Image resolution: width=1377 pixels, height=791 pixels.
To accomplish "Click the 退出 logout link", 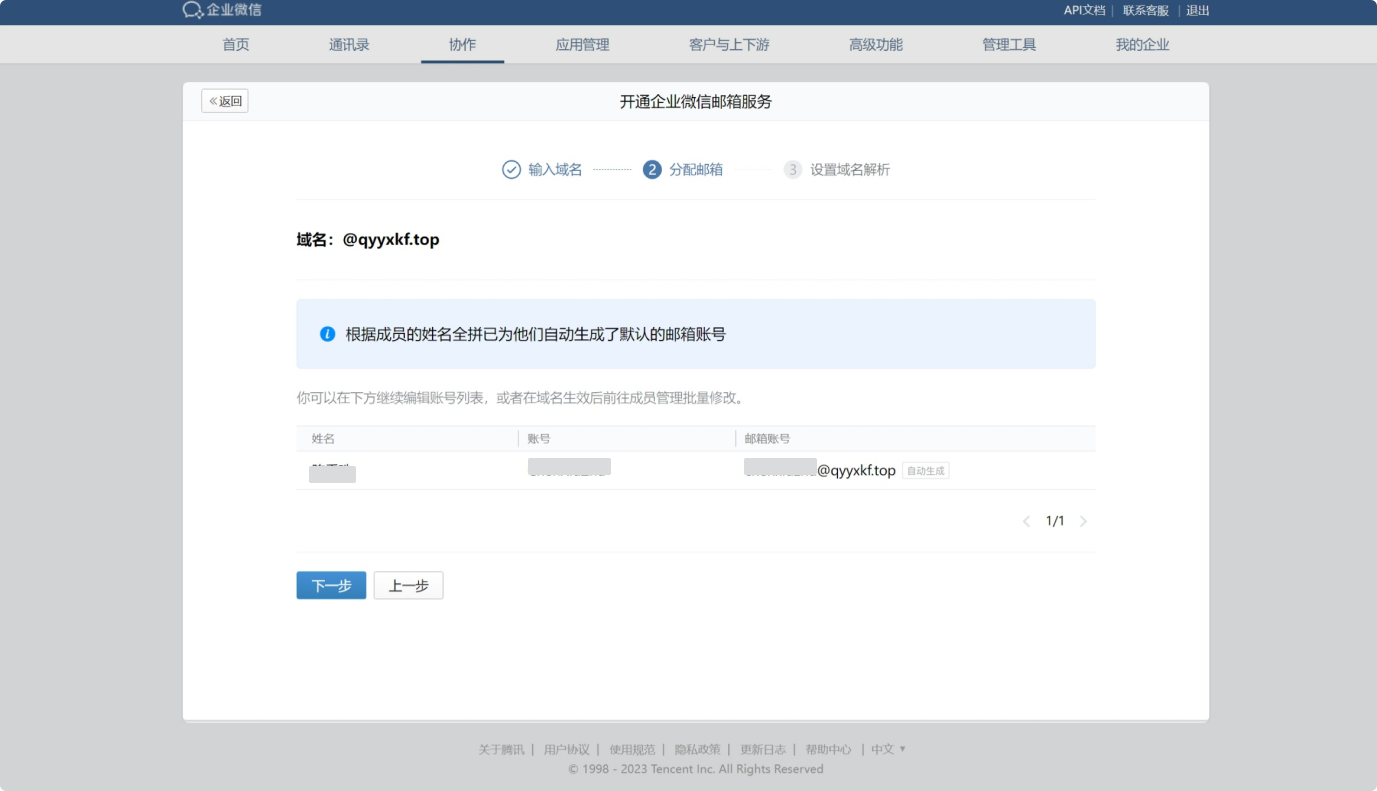I will coord(1197,11).
